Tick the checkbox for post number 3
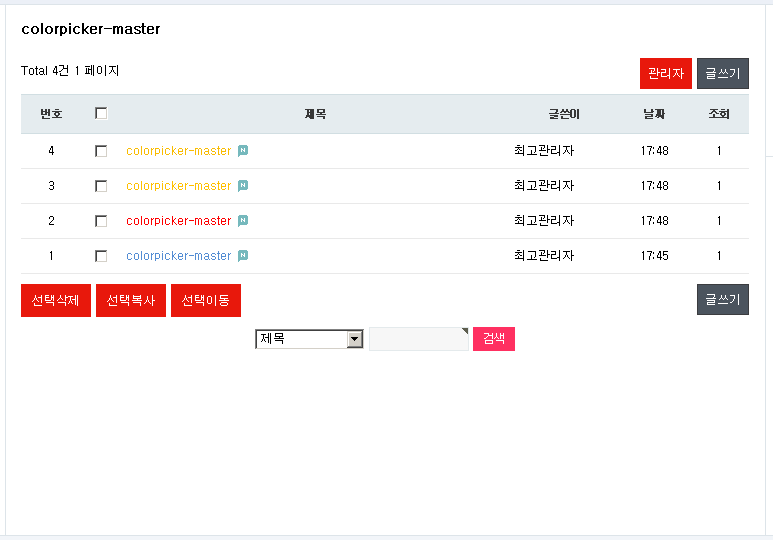The image size is (773, 540). point(101,186)
